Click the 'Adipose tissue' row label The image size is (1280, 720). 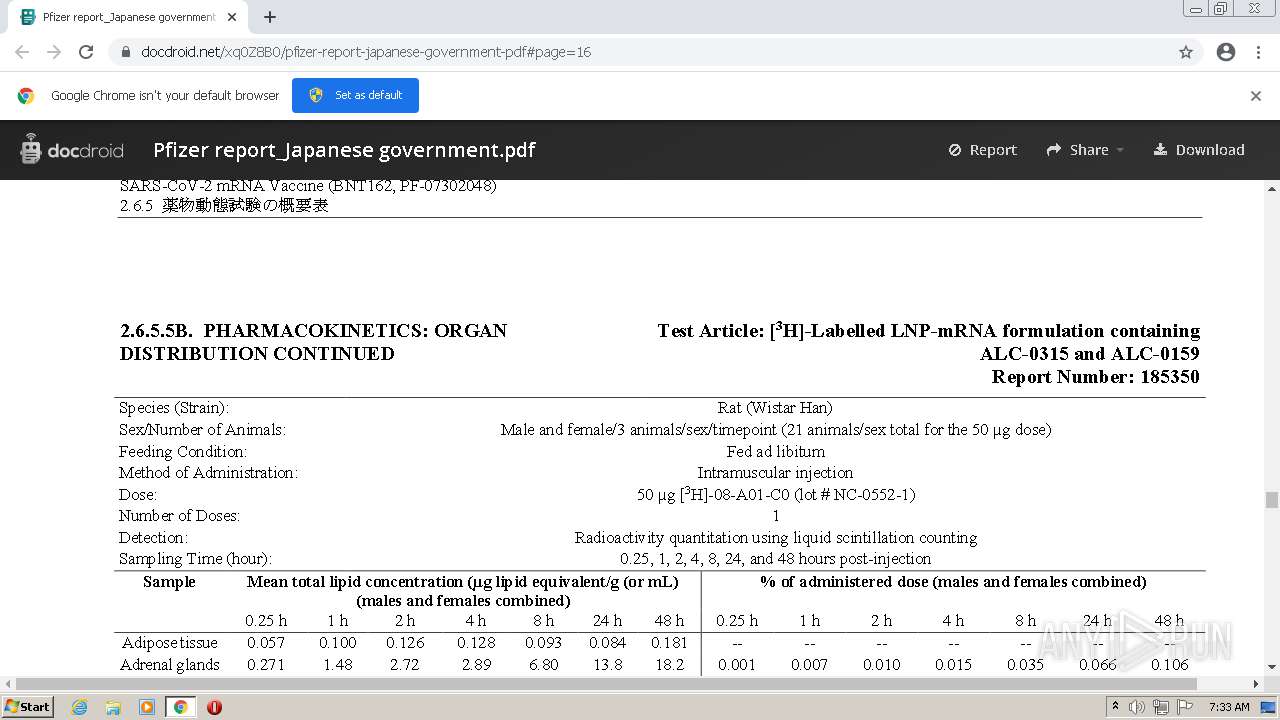tap(169, 643)
